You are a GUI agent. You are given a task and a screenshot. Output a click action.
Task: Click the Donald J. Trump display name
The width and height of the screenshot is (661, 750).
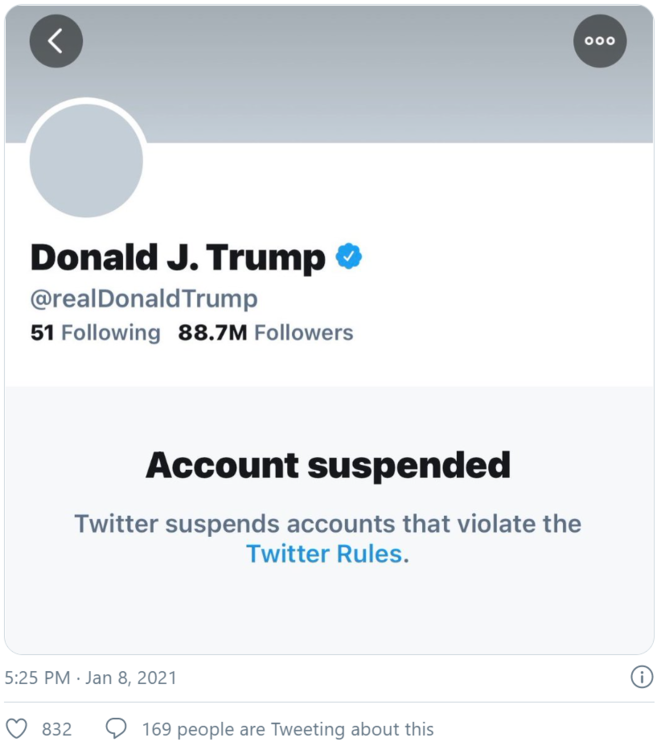click(x=178, y=258)
